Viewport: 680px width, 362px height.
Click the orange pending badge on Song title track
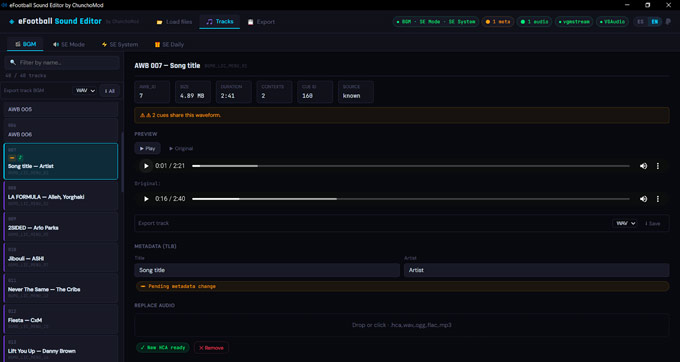tap(12, 158)
